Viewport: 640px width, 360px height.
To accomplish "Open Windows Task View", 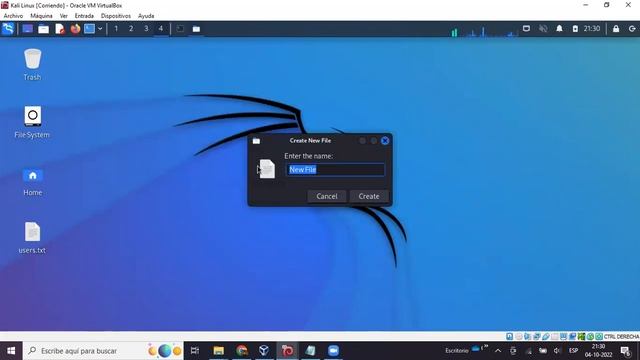I will point(195,351).
